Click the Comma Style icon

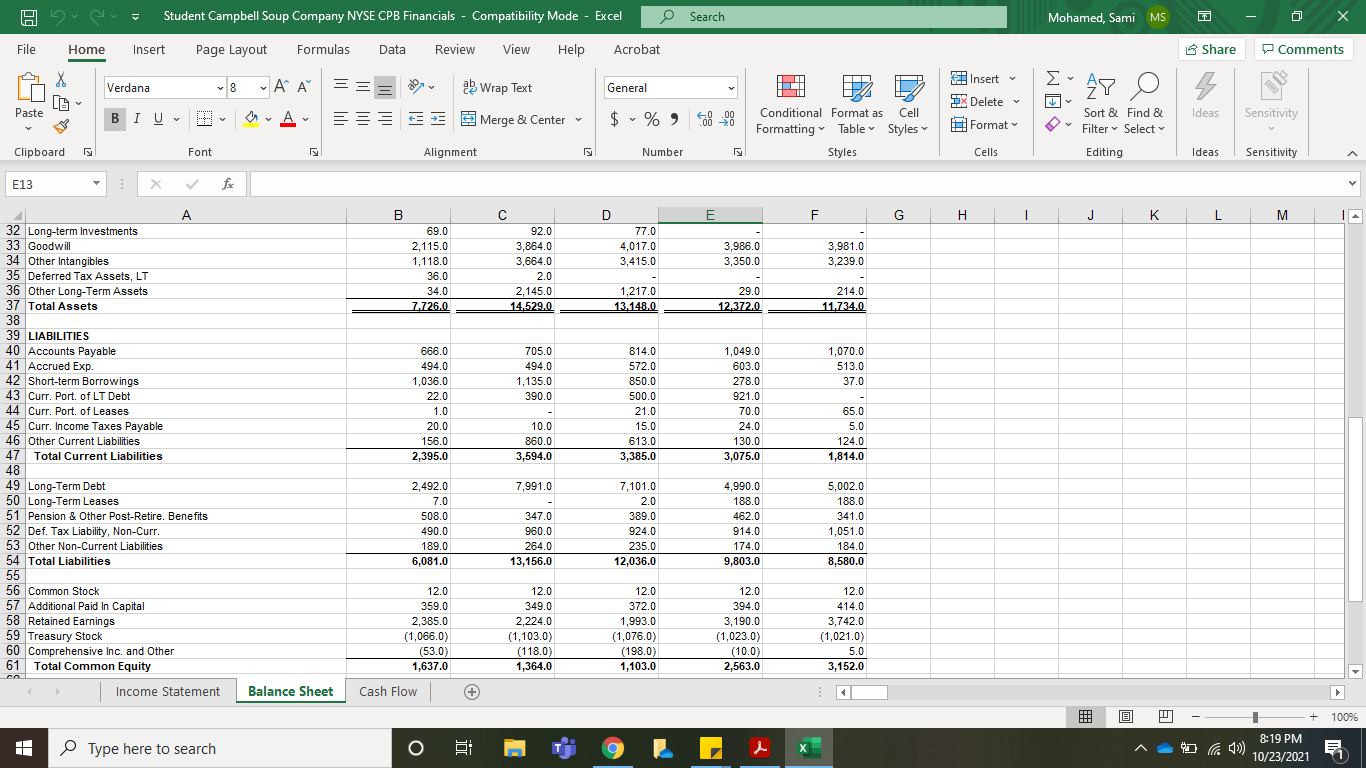tap(673, 118)
